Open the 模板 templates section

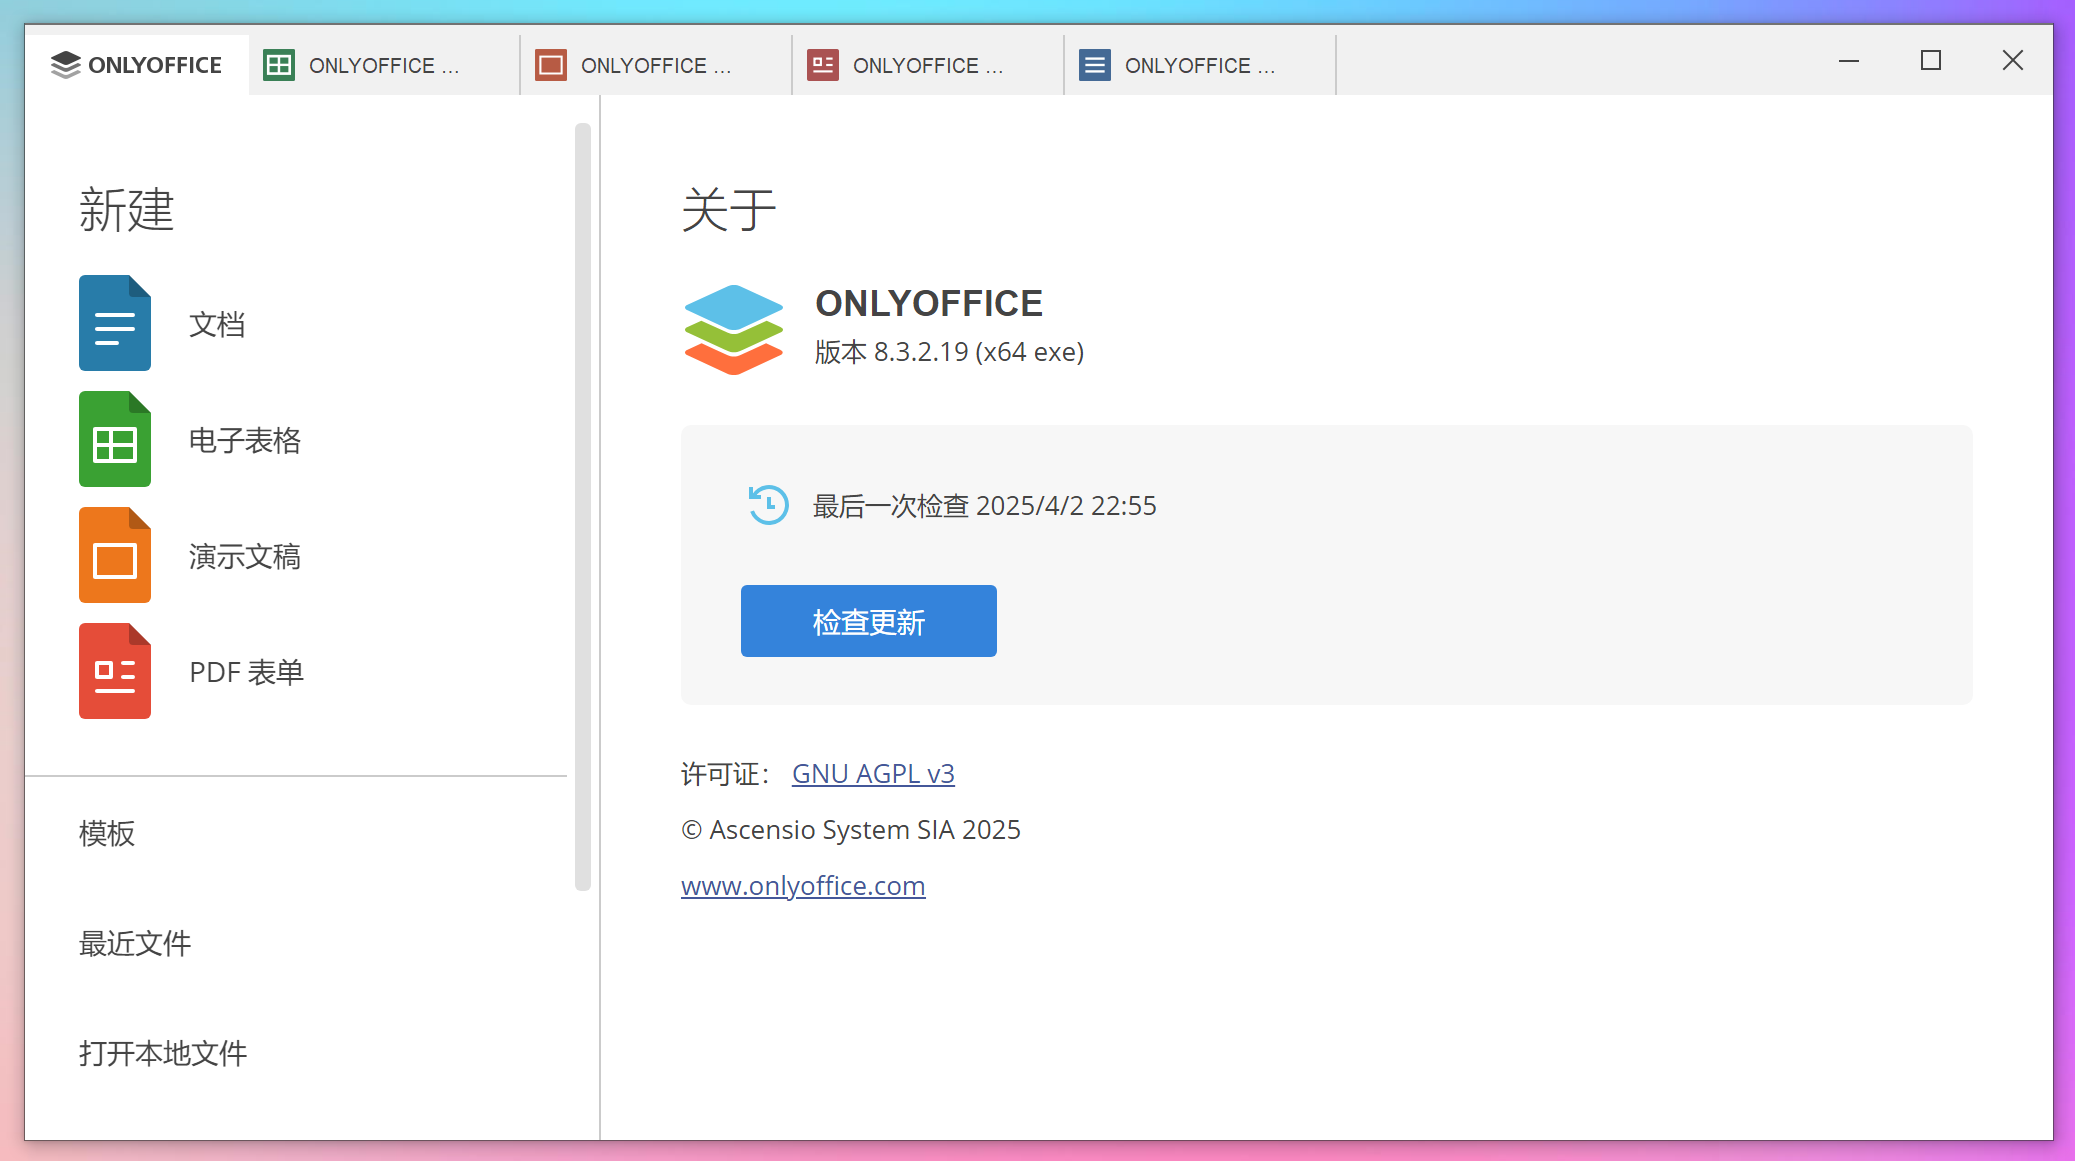[x=107, y=833]
